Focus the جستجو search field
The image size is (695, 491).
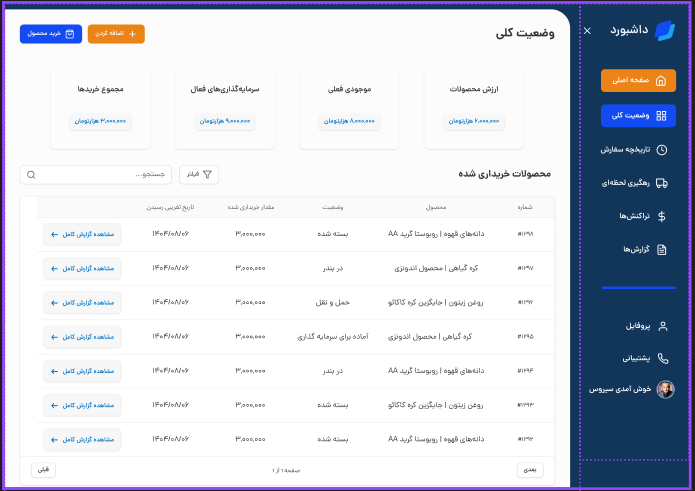[x=96, y=175]
